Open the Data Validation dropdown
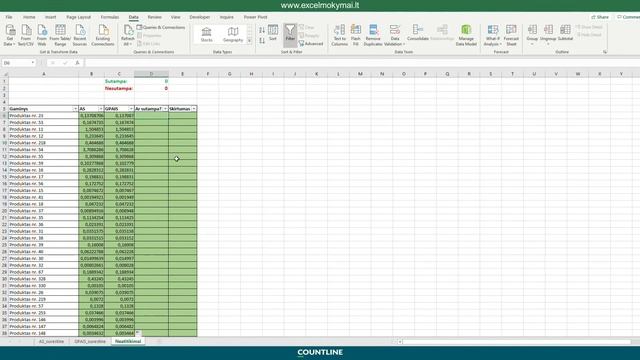 [x=395, y=41]
